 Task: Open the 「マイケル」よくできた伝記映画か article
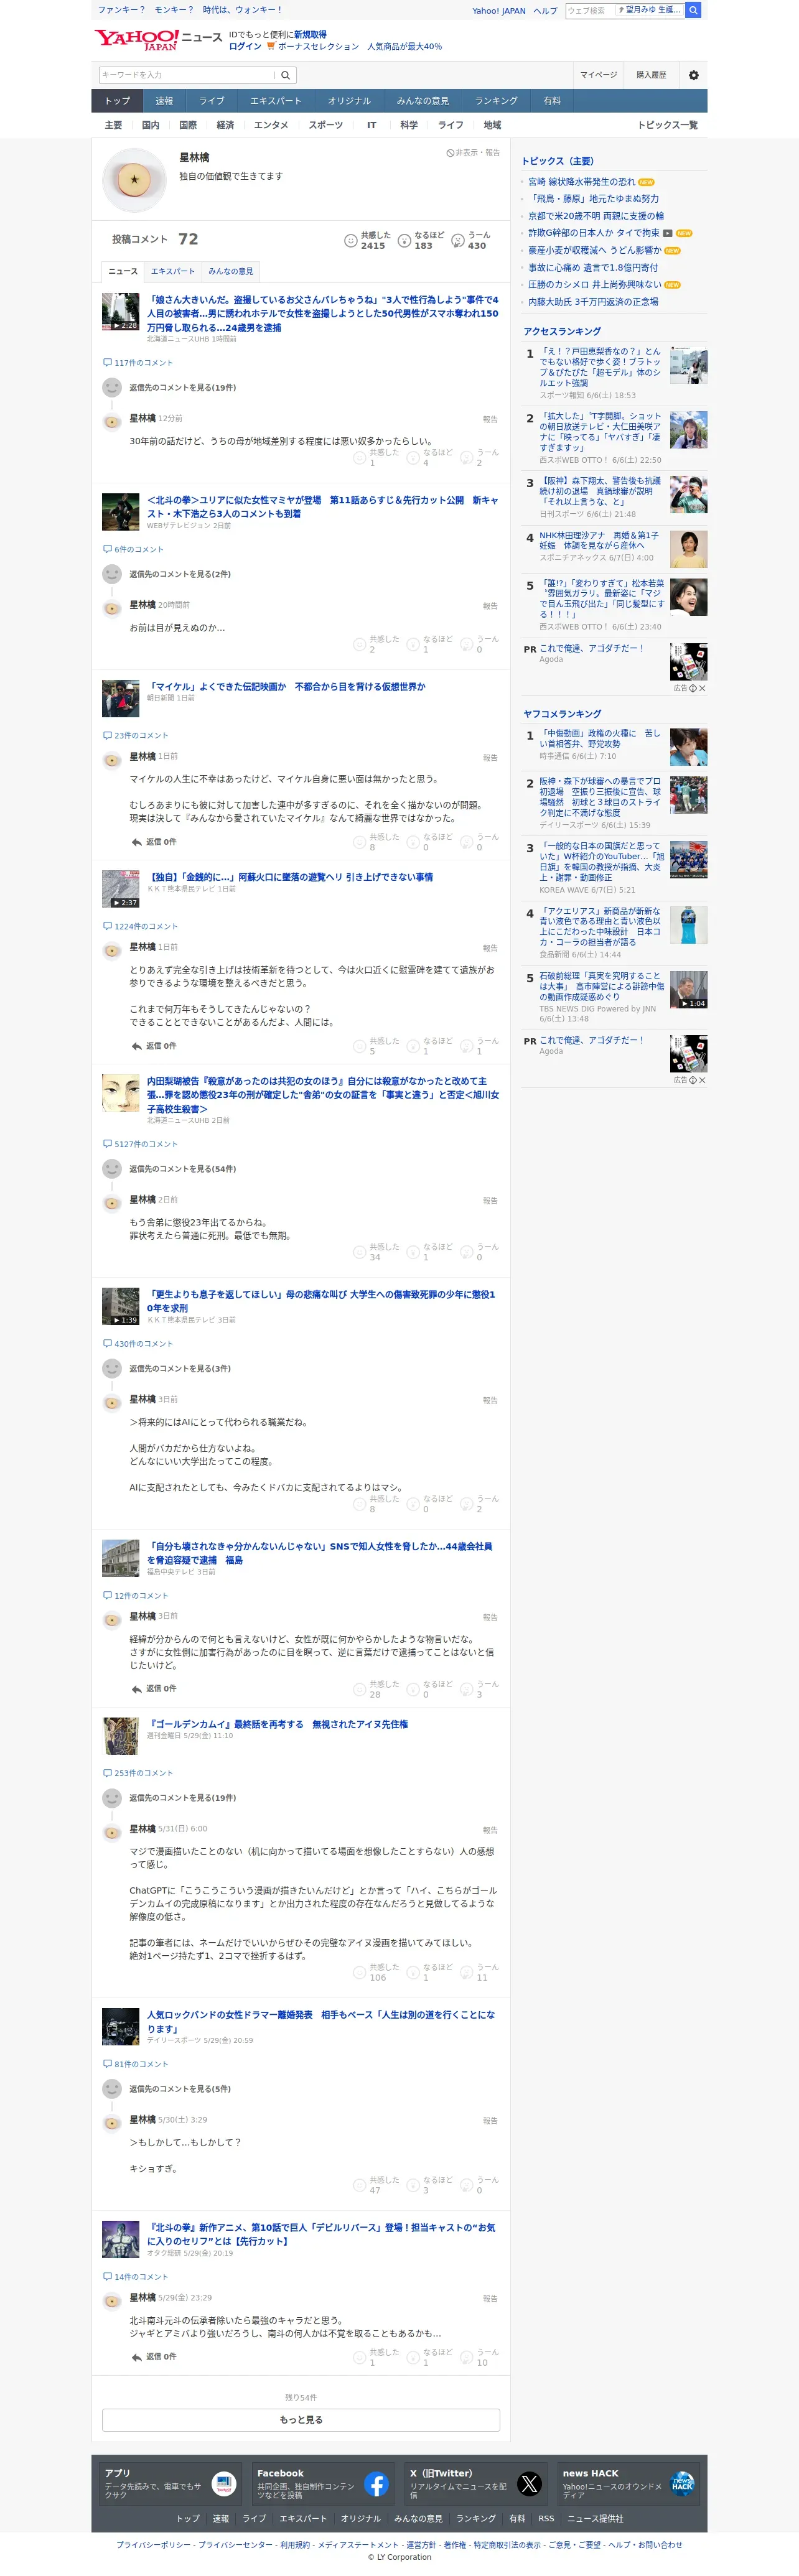click(x=286, y=687)
